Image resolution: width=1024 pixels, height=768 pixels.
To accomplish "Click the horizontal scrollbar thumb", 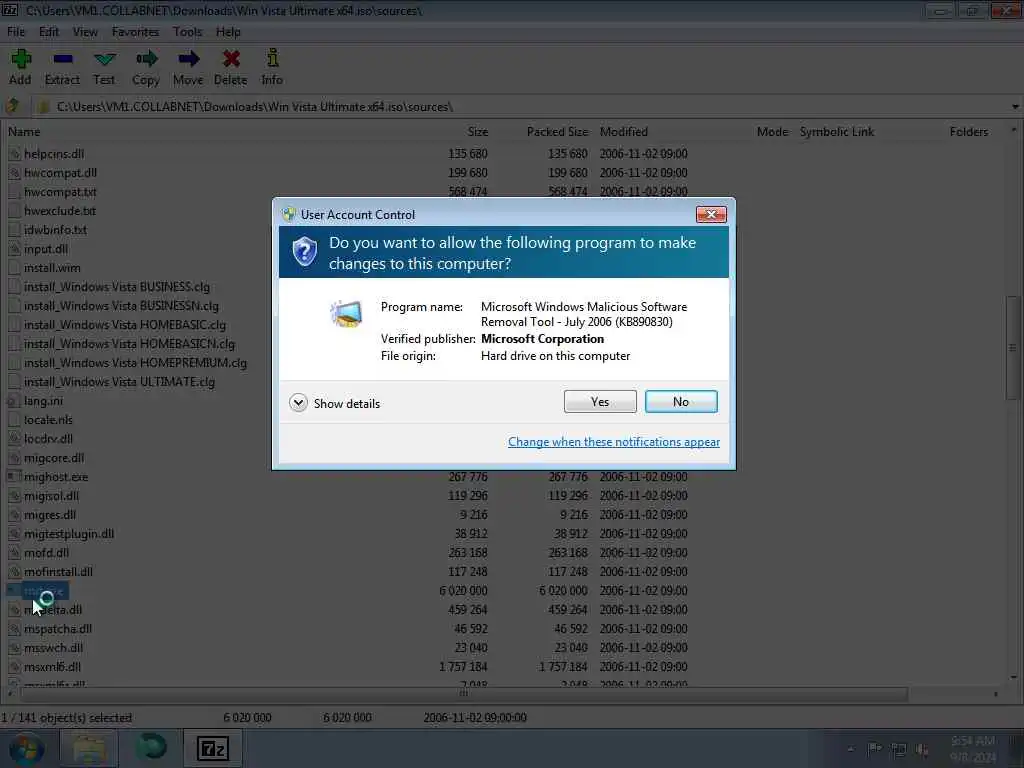I will [464, 694].
